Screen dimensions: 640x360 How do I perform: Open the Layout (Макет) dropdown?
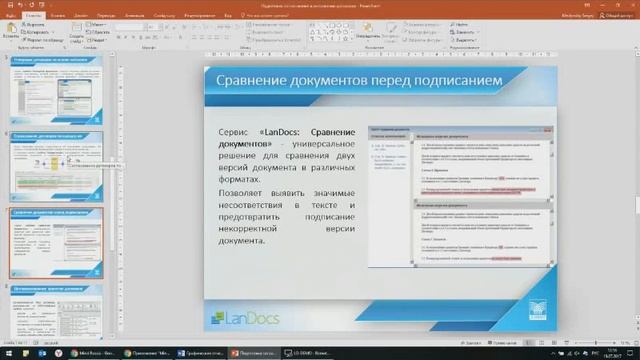[96, 24]
